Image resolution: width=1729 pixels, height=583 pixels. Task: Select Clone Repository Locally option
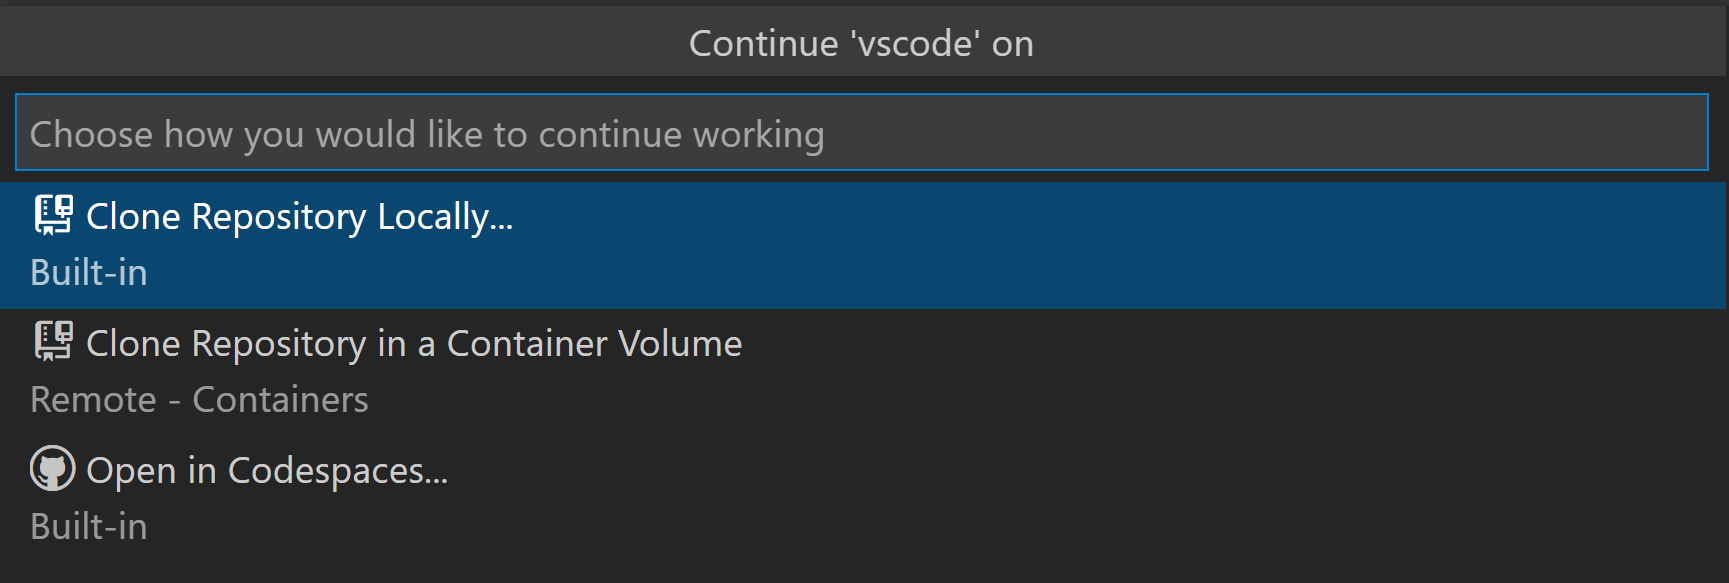coord(299,216)
